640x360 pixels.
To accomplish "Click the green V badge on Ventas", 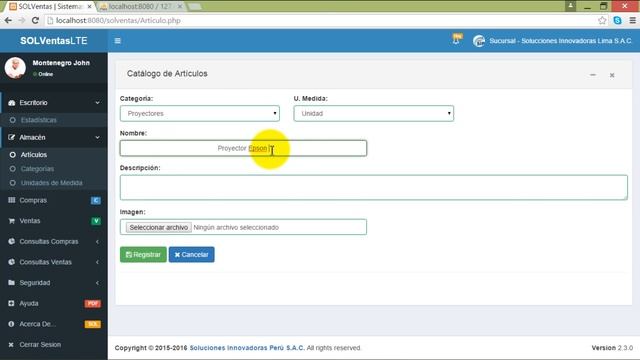I will pyautogui.click(x=96, y=221).
